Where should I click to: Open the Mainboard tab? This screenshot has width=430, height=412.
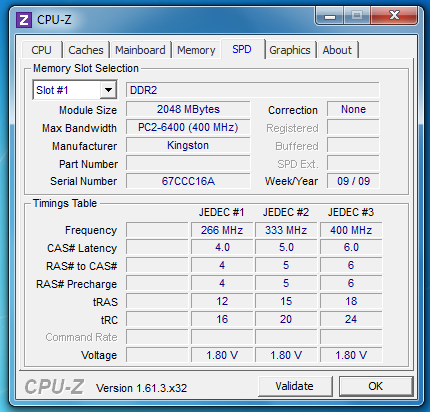pyautogui.click(x=140, y=50)
